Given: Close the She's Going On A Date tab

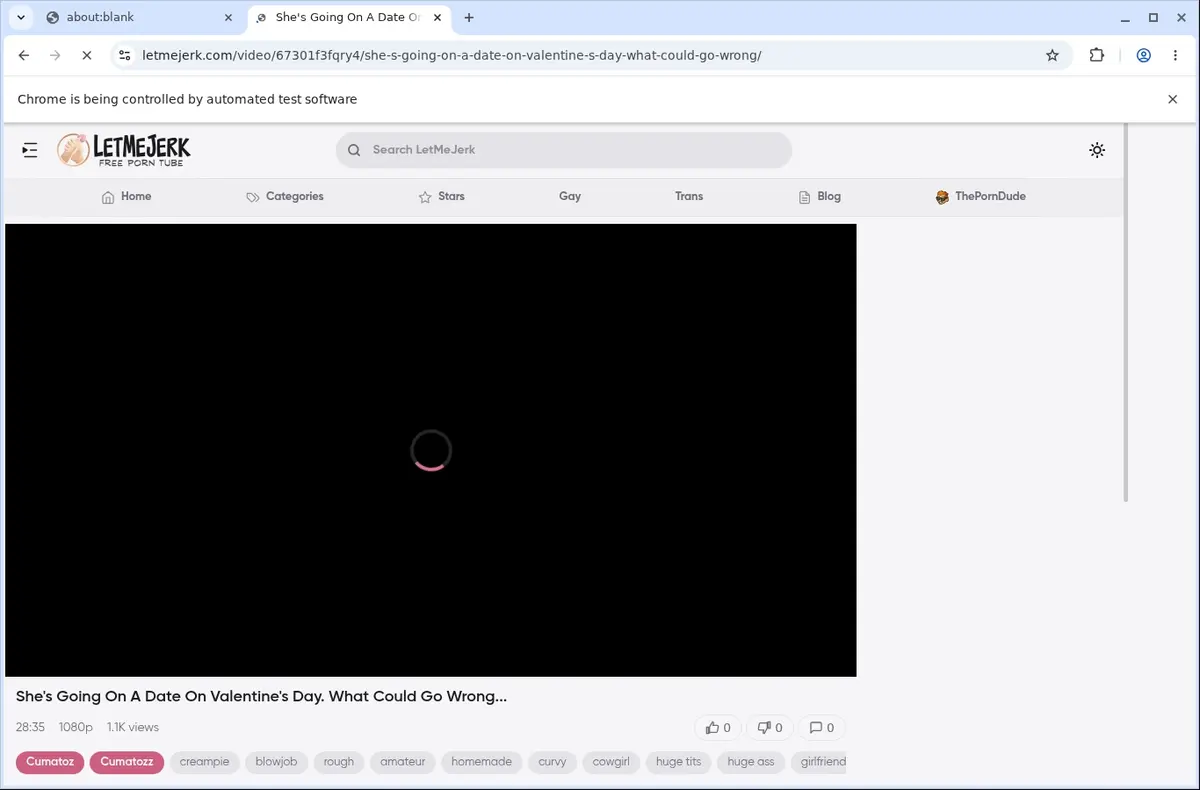Looking at the screenshot, I should click(435, 17).
